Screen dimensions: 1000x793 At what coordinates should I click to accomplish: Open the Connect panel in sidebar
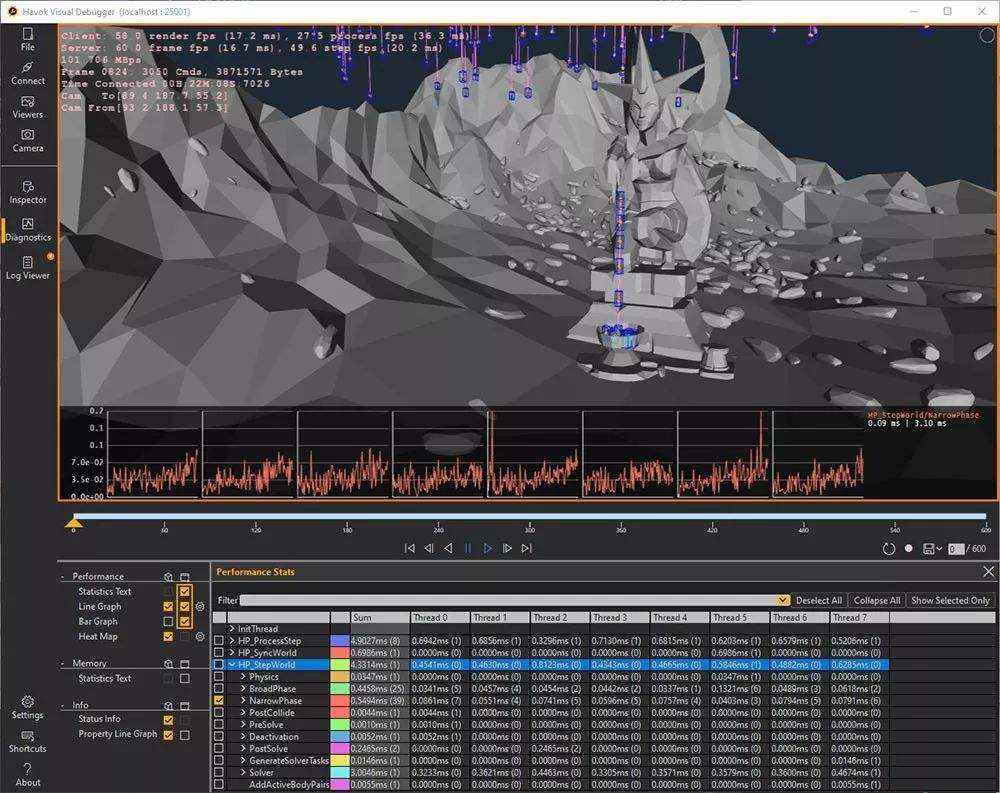coord(27,73)
